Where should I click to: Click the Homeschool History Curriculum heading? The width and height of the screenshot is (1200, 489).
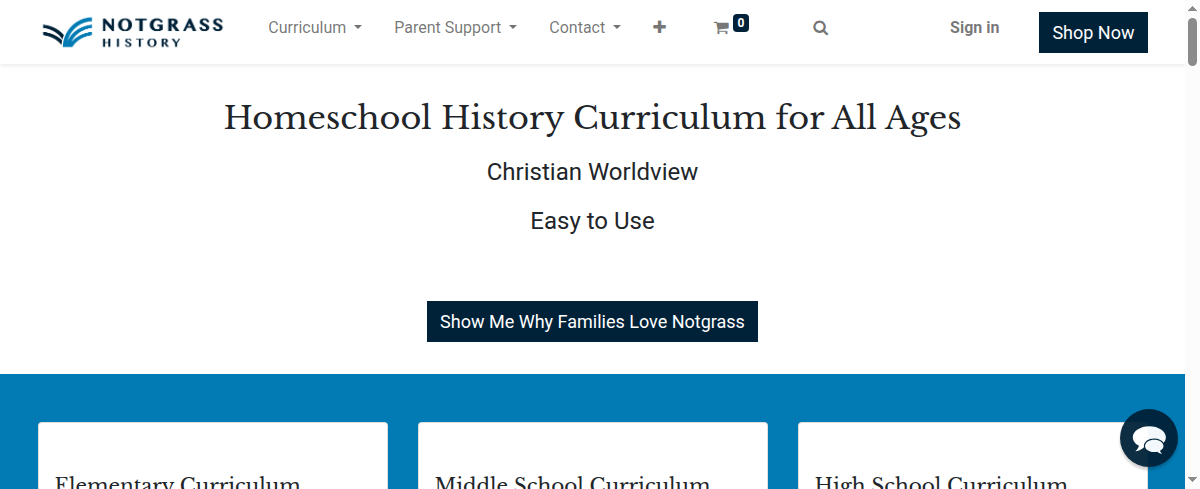coord(592,118)
